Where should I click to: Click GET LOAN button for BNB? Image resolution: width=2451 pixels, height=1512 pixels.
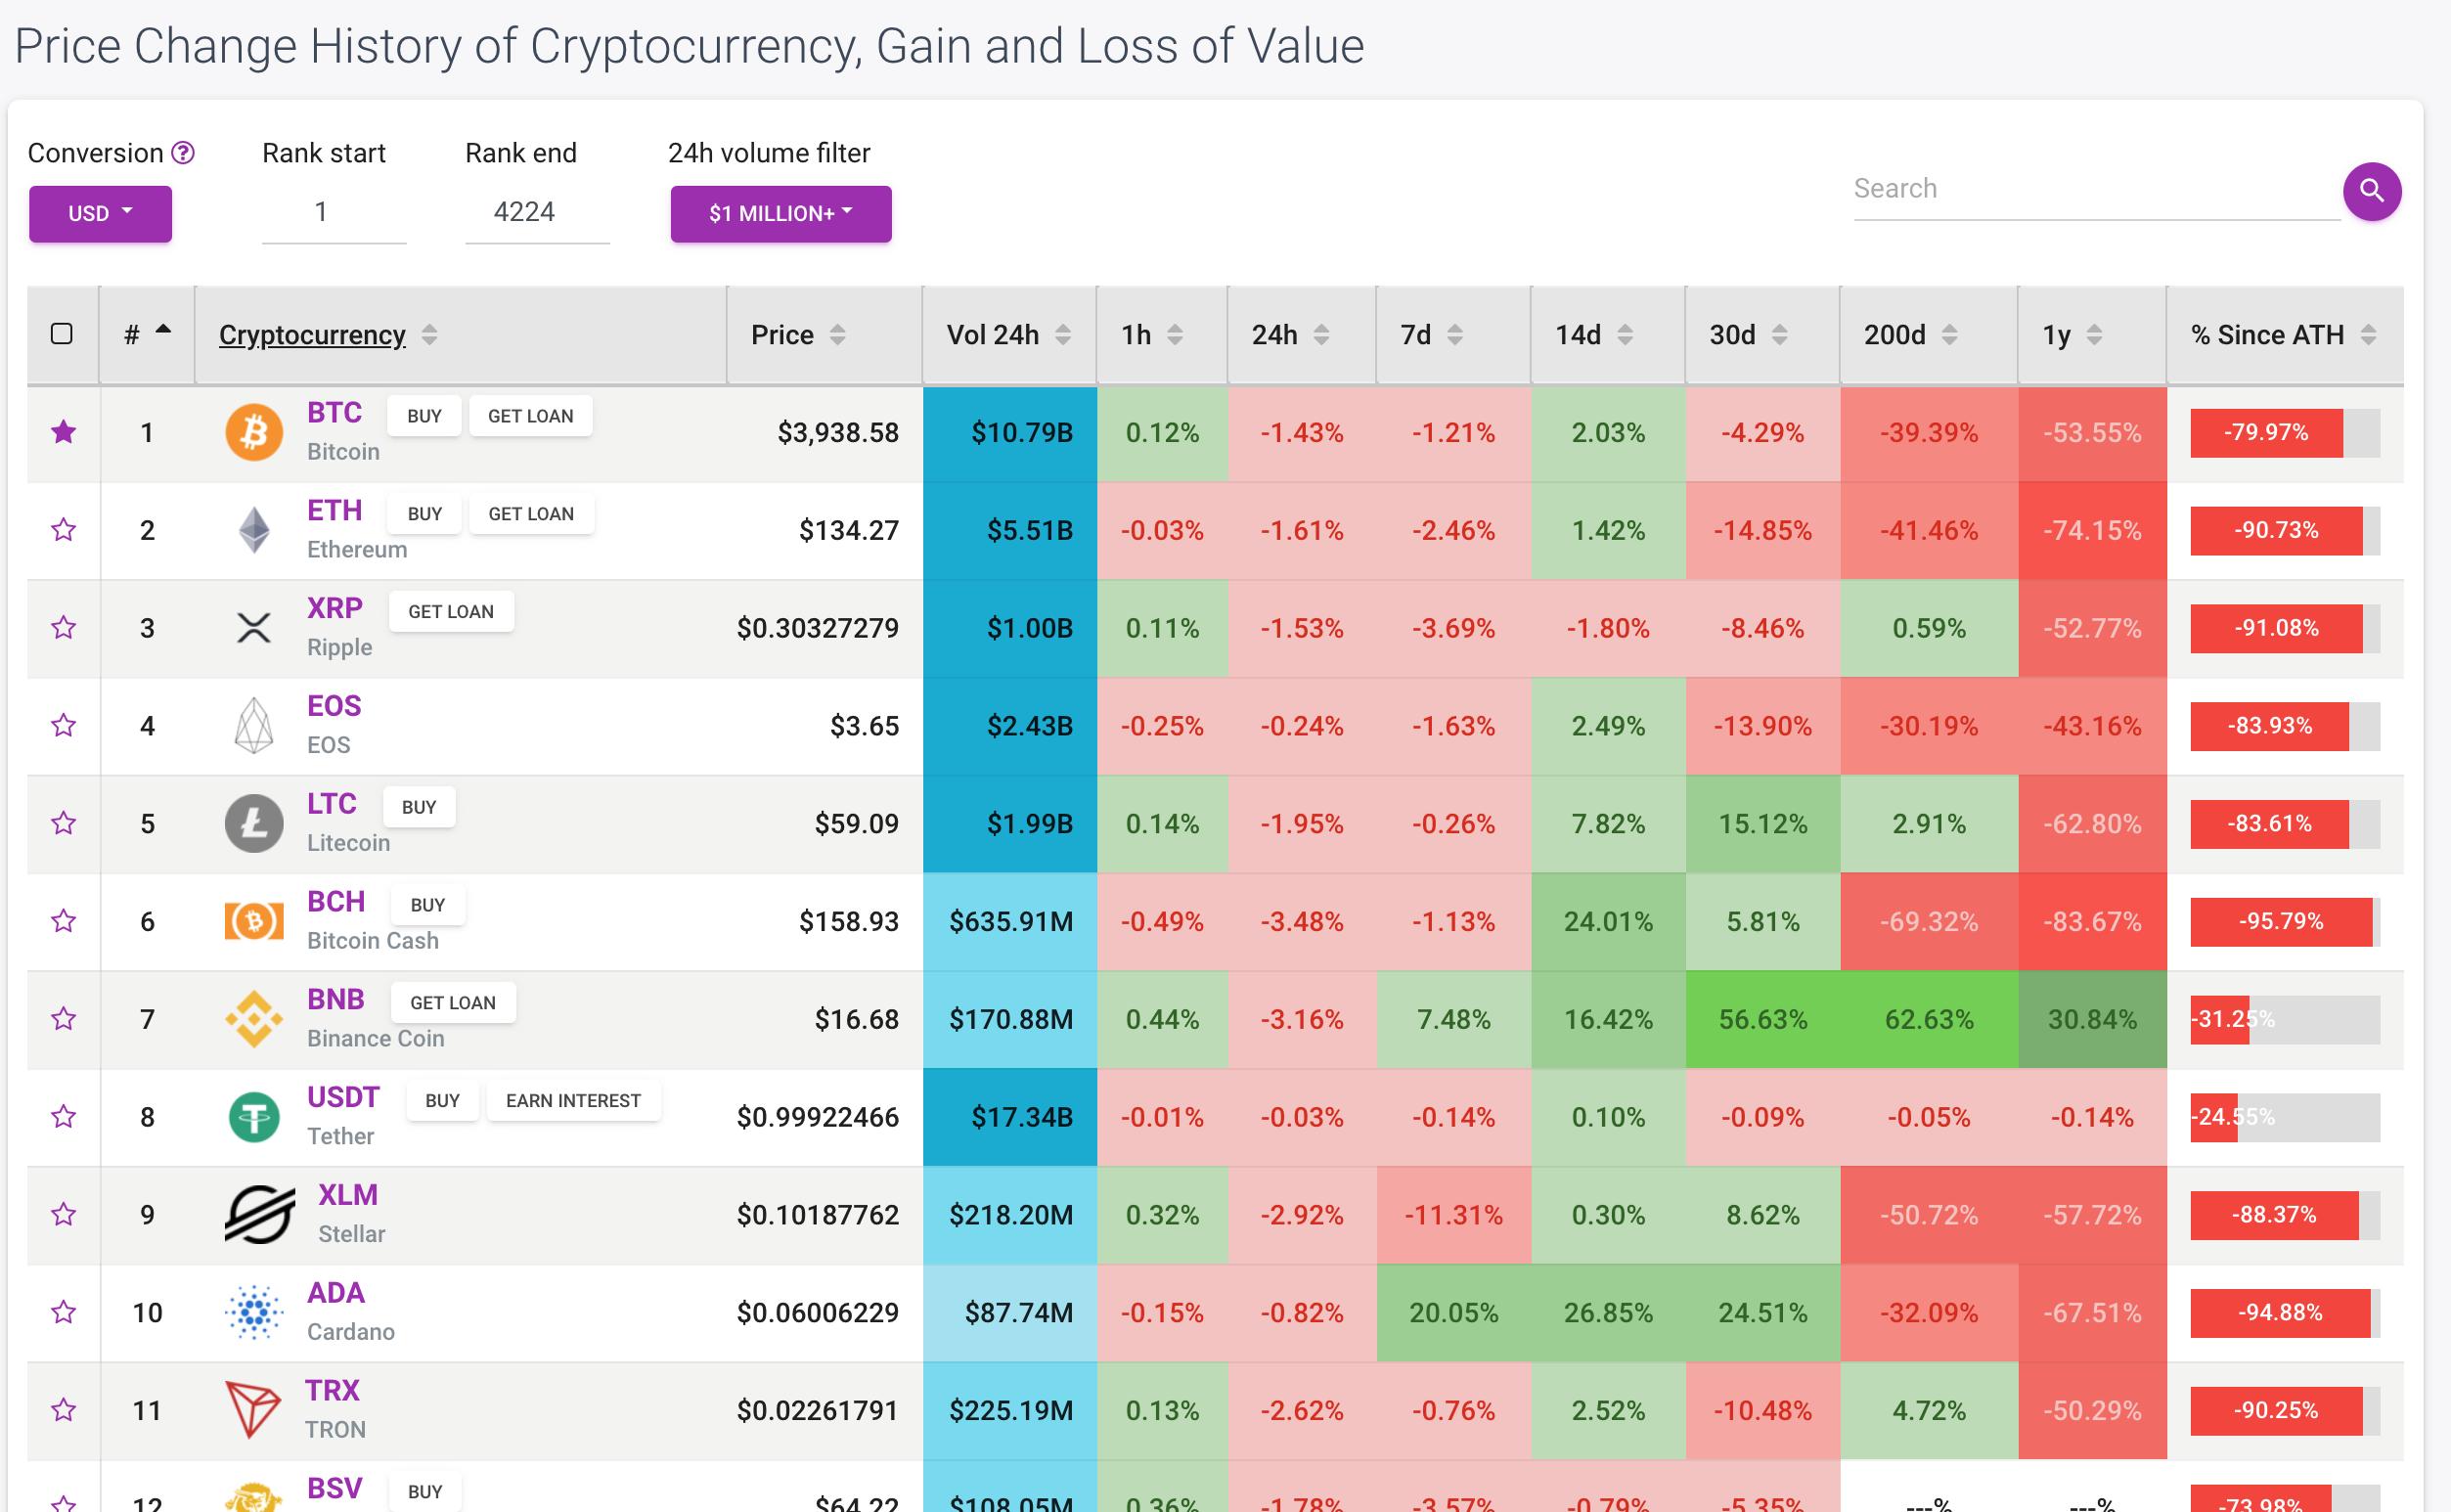click(453, 1003)
